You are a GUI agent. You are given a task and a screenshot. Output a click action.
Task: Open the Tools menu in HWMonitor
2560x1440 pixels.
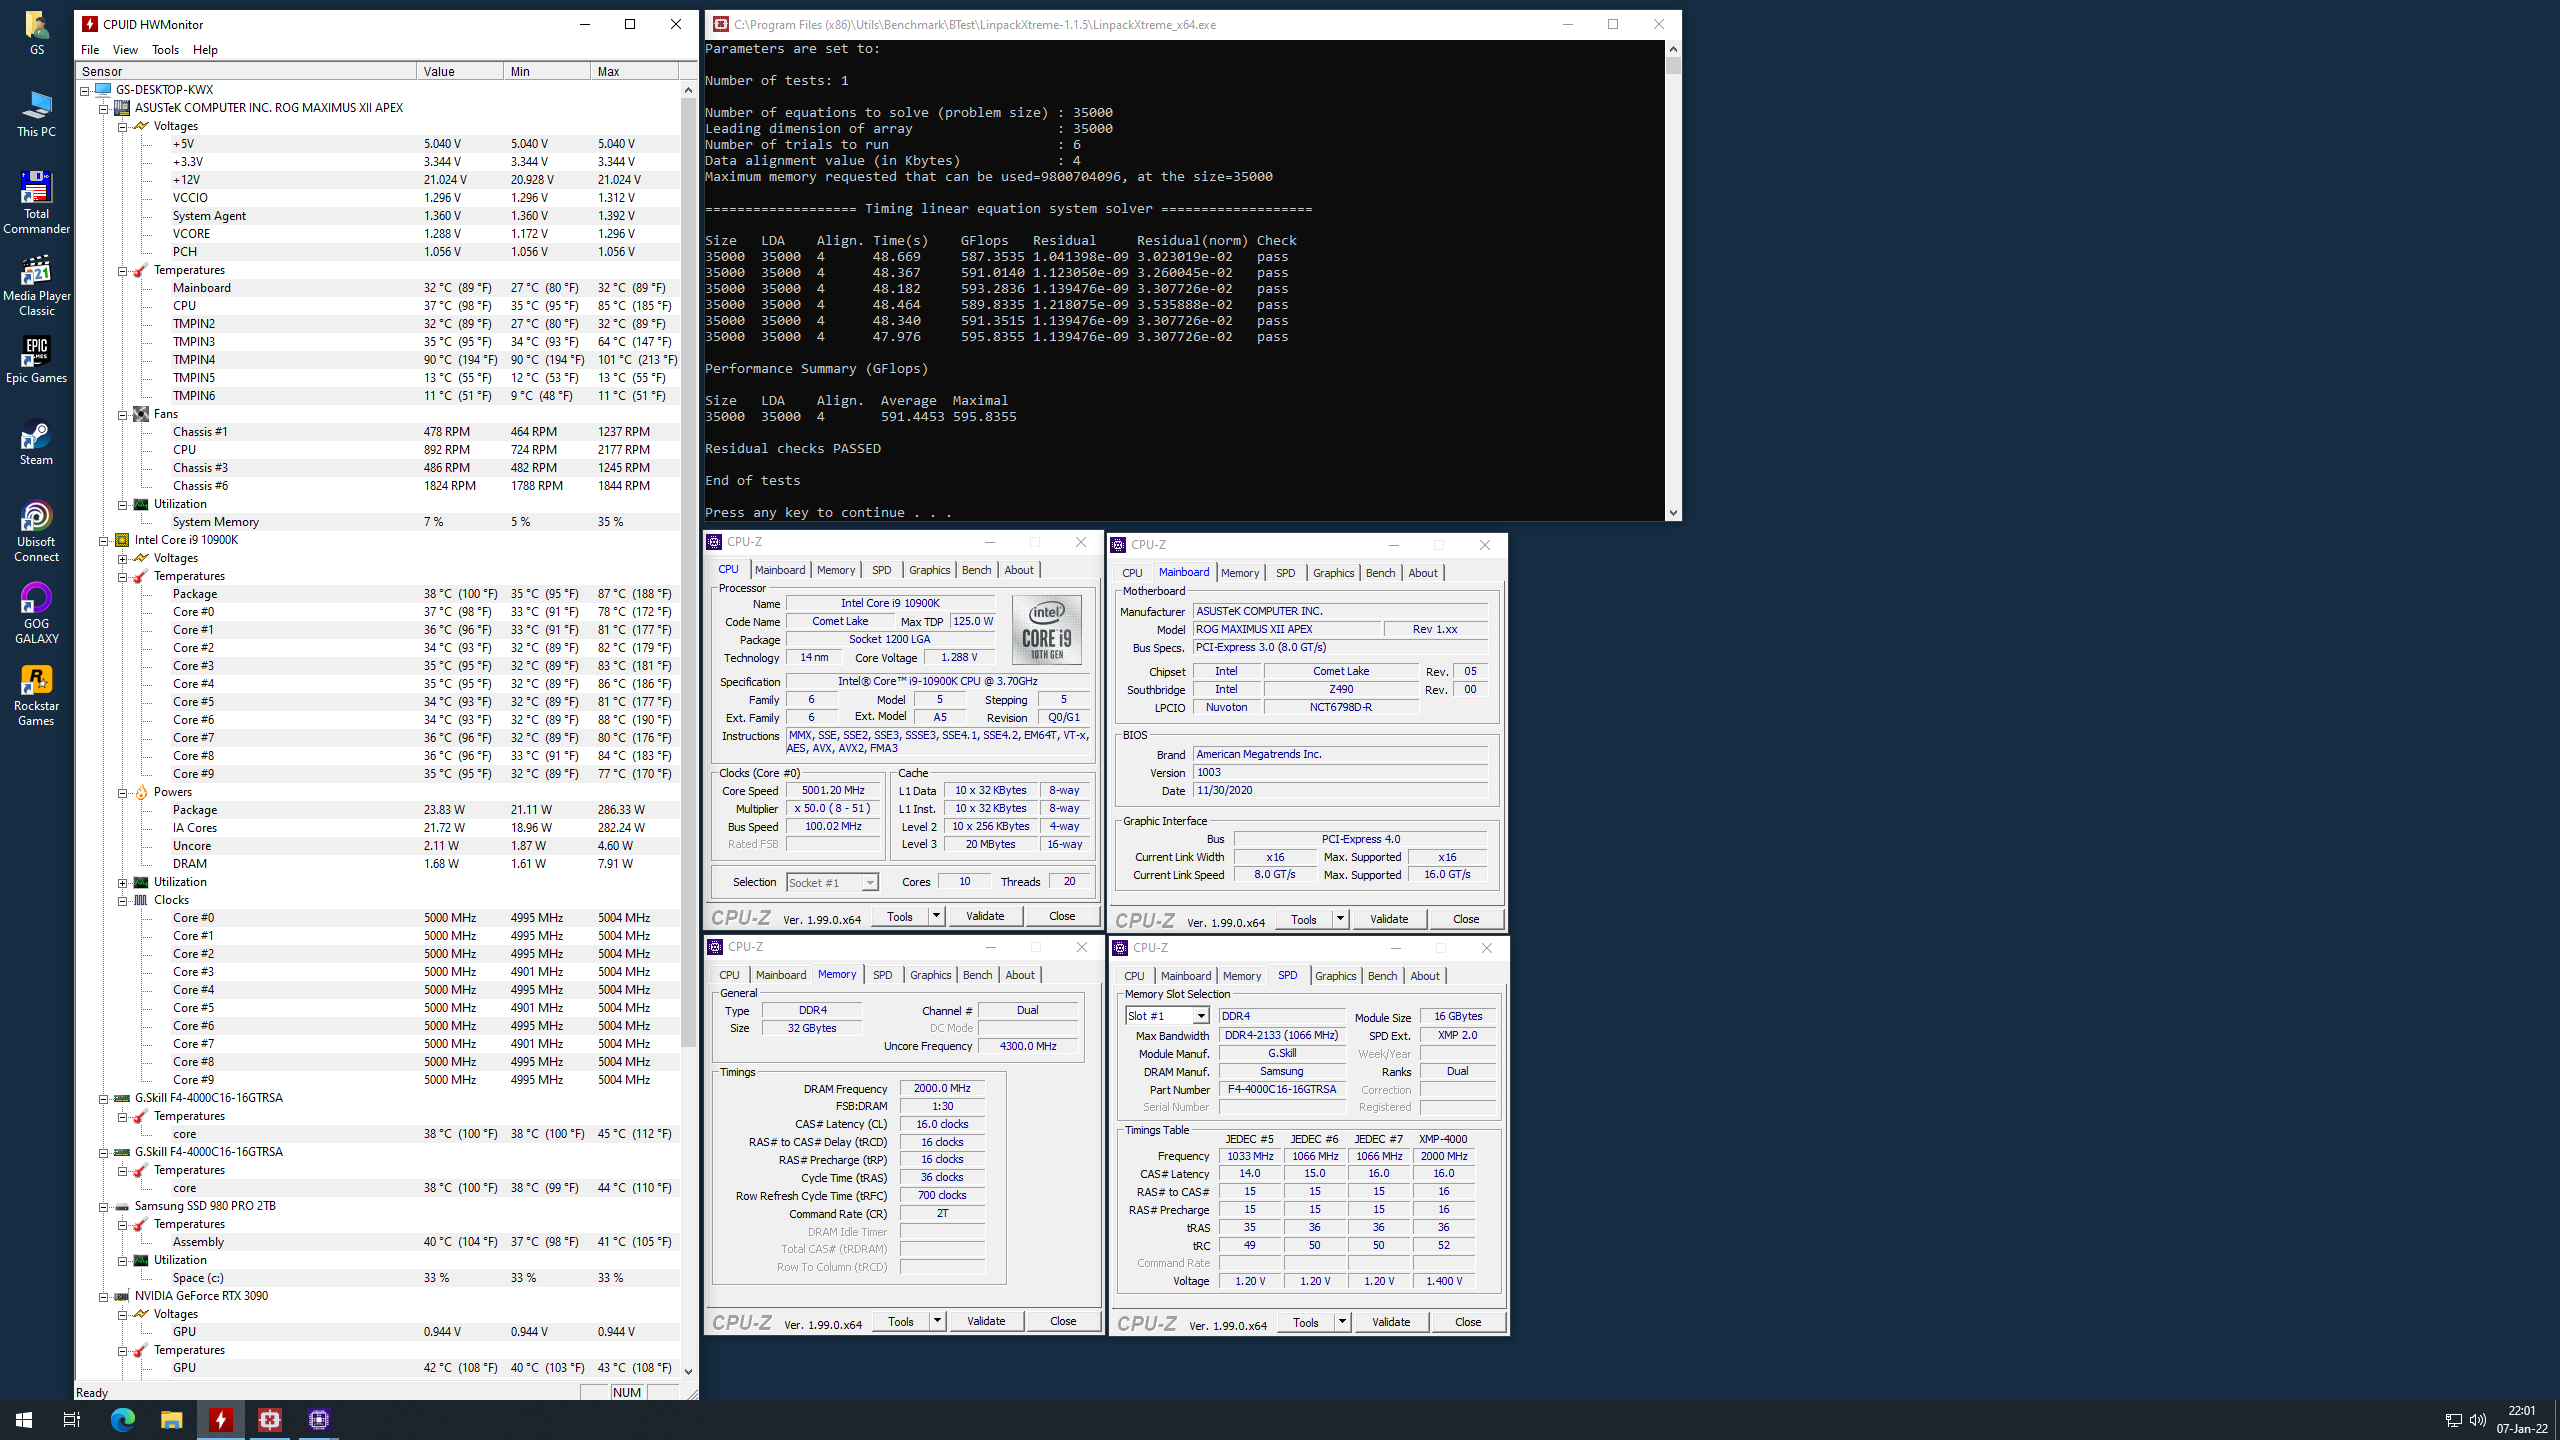point(165,50)
